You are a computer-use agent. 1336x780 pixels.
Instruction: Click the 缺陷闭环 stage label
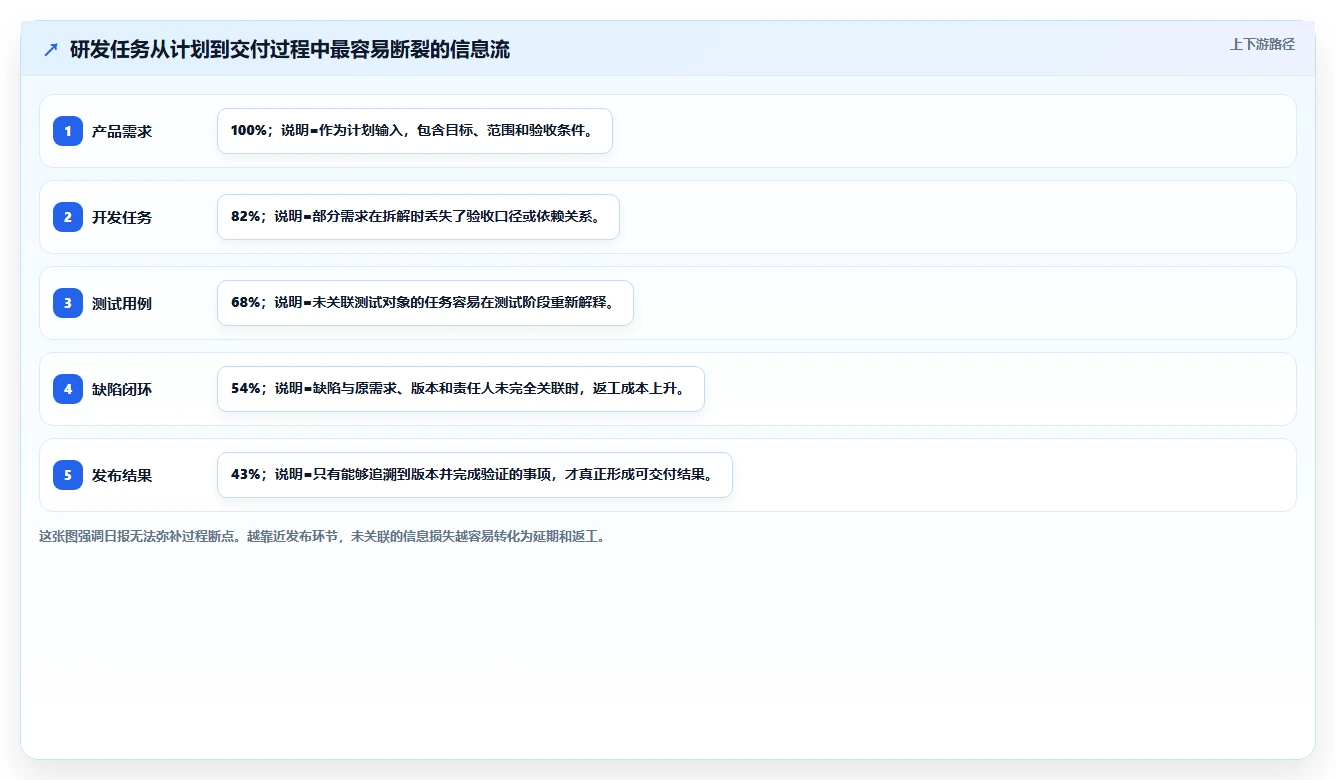tap(122, 389)
